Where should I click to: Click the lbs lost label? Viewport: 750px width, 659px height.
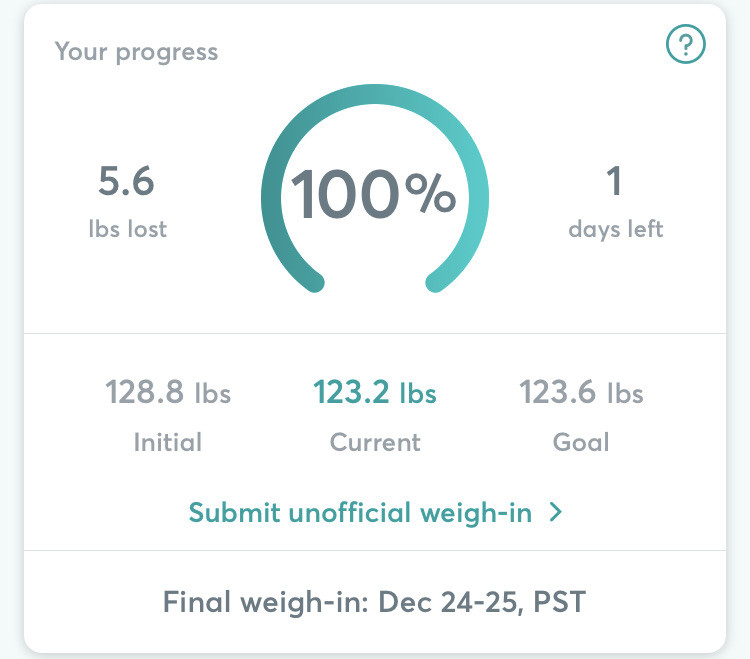tap(127, 229)
